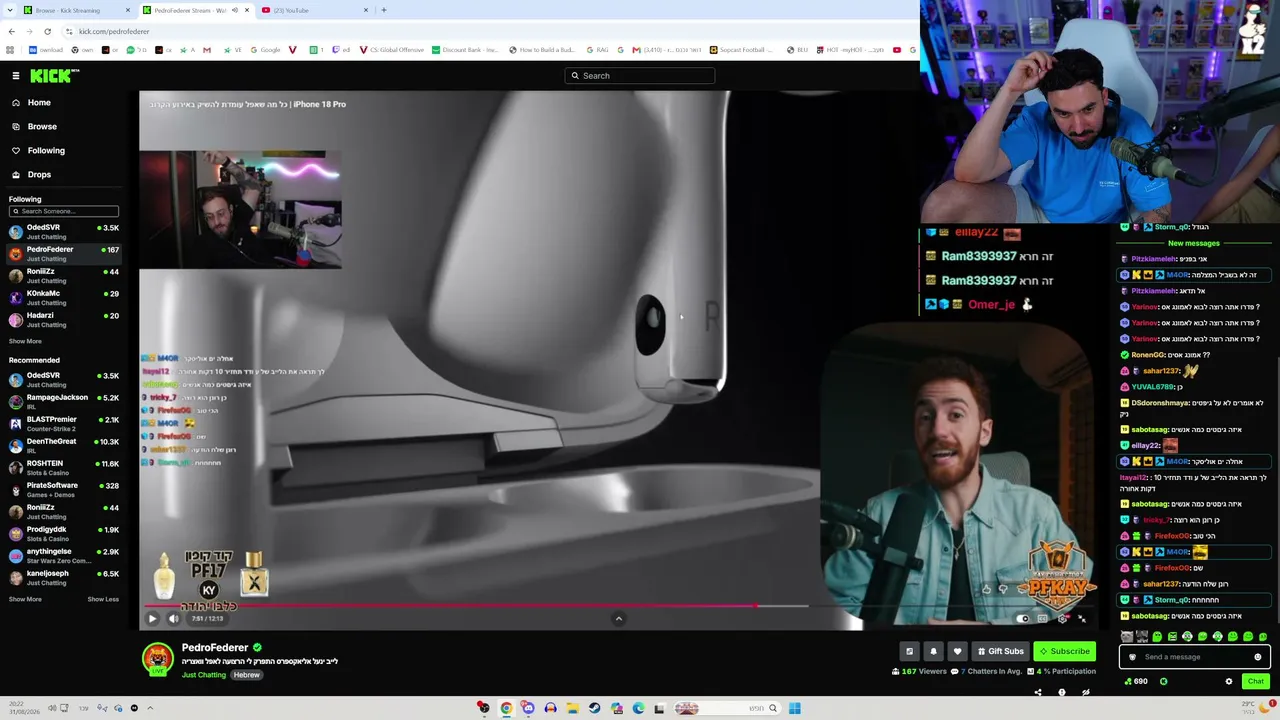
Task: Open the Just Chatting category link
Action: coord(204,675)
